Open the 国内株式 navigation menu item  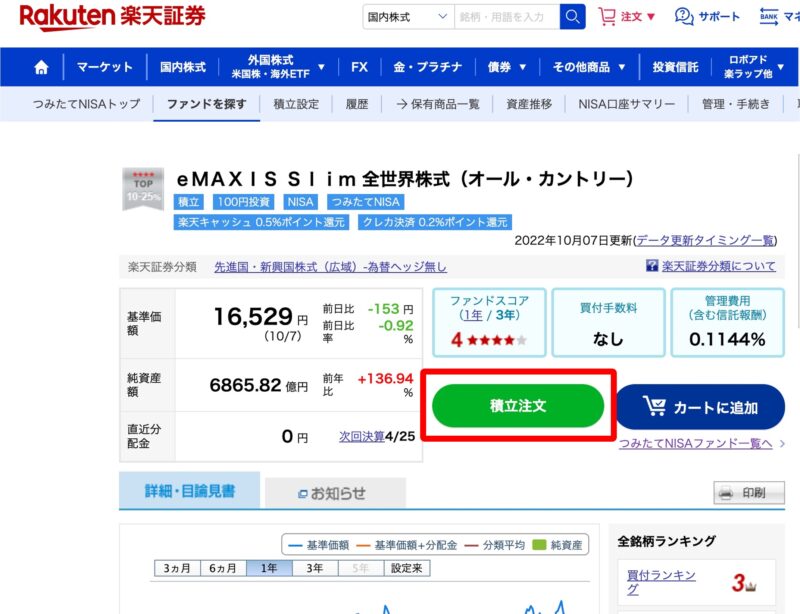(183, 67)
